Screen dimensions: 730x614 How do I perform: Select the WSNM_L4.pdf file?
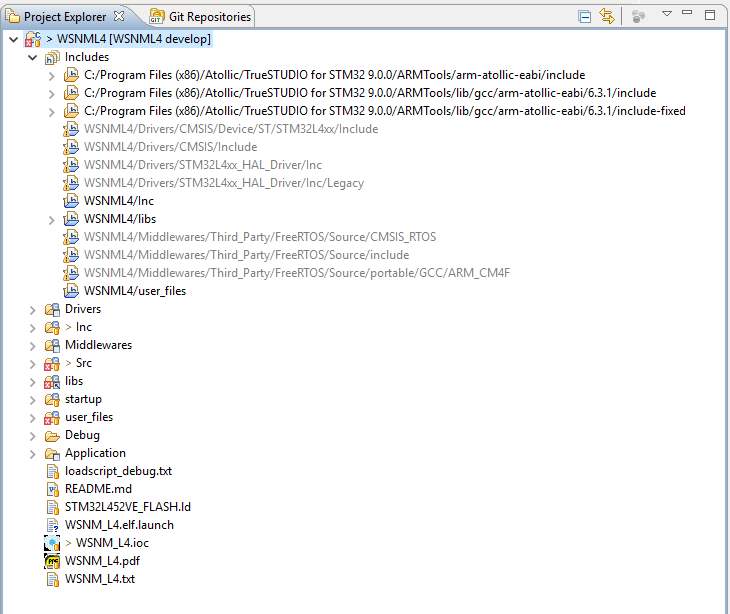[102, 561]
